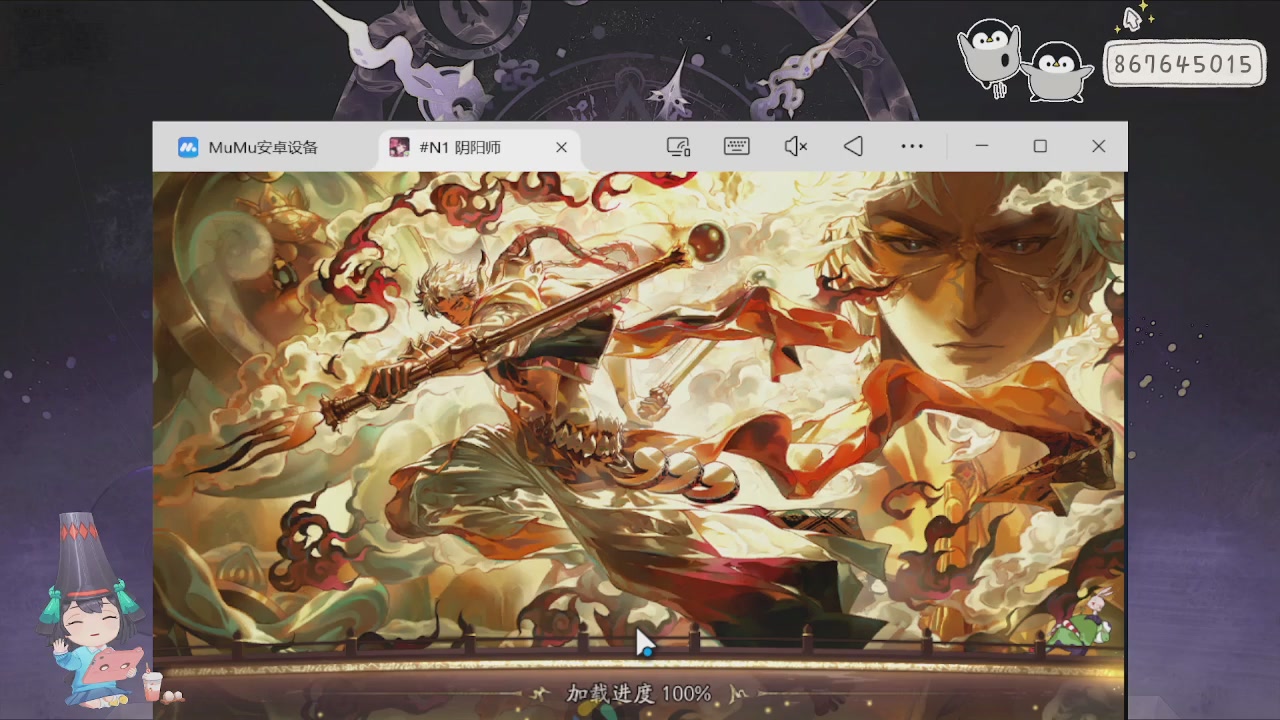This screenshot has width=1280, height=720.
Task: Switch to the #N1 阴阳师 tab
Action: tap(478, 147)
